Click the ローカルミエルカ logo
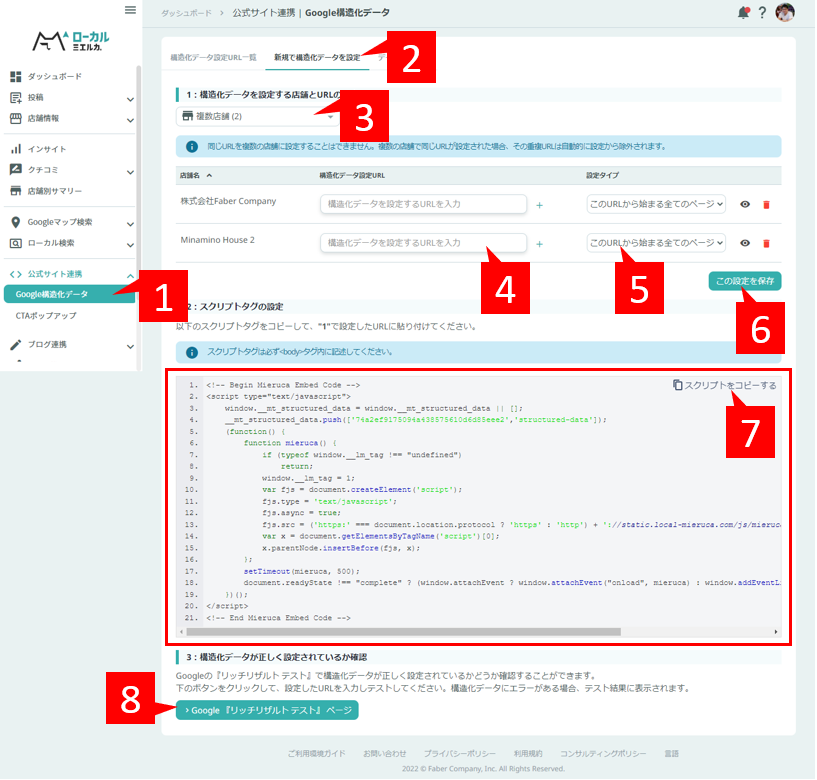This screenshot has height=780, width=817. coord(71,41)
